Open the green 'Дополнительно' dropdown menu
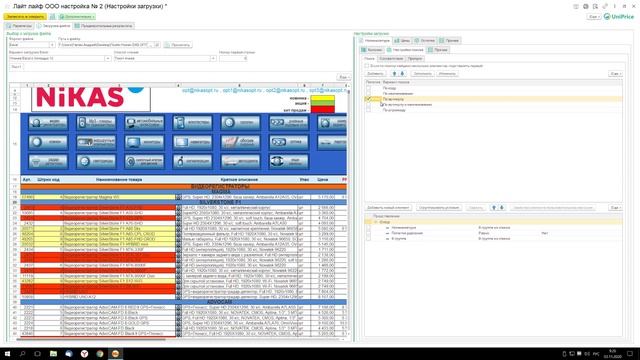Screen dimensions: 640x360 [x=77, y=17]
